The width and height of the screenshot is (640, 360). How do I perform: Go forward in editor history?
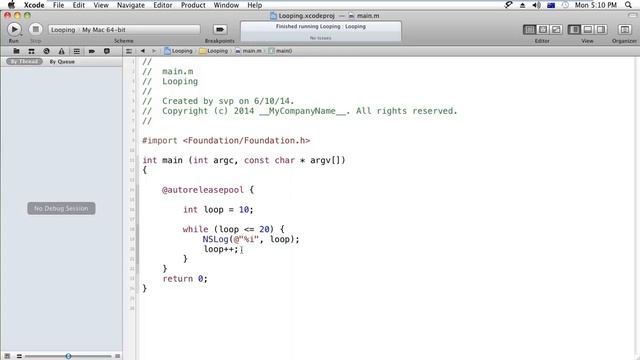coord(154,51)
